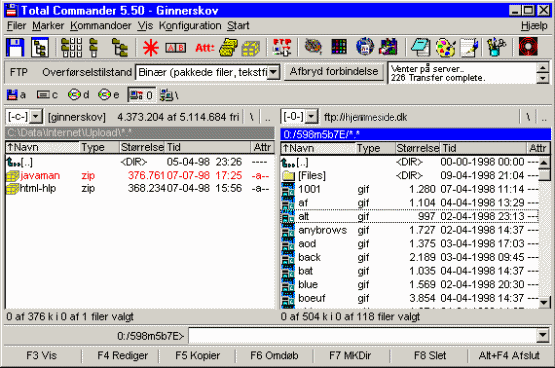Image resolution: width=555 pixels, height=368 pixels.
Task: Click the F3 Vis button
Action: tap(41, 355)
